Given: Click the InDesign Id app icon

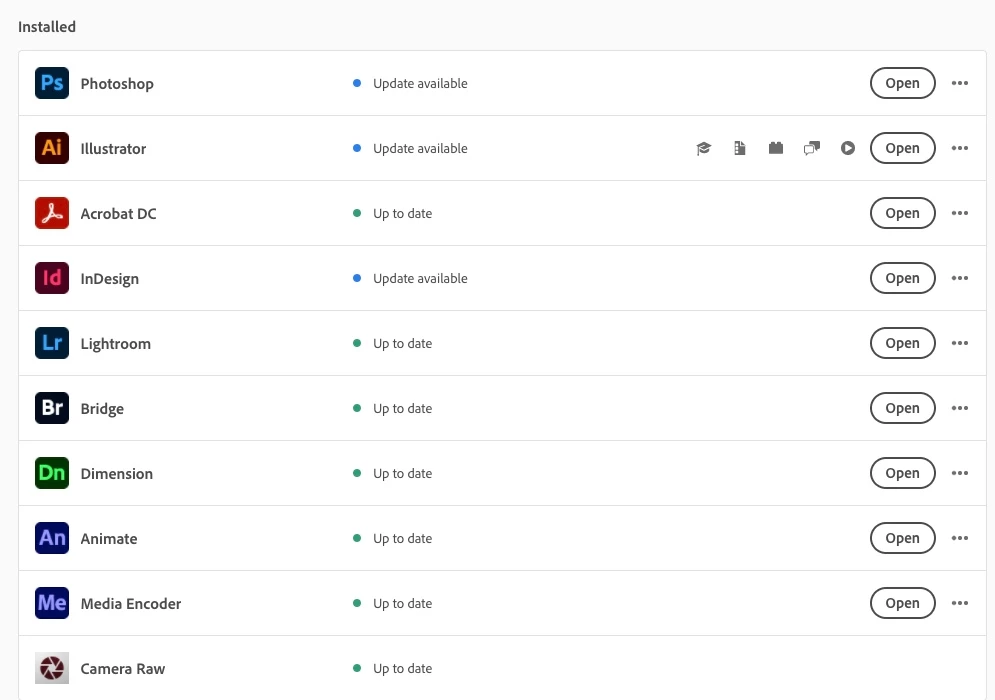Looking at the screenshot, I should (52, 278).
